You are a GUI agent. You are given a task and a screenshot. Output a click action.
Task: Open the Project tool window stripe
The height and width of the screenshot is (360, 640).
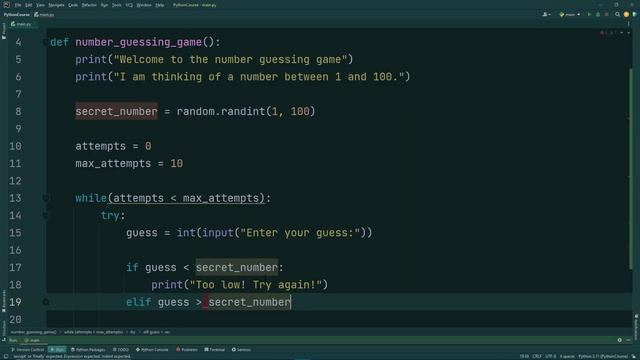(x=4, y=31)
